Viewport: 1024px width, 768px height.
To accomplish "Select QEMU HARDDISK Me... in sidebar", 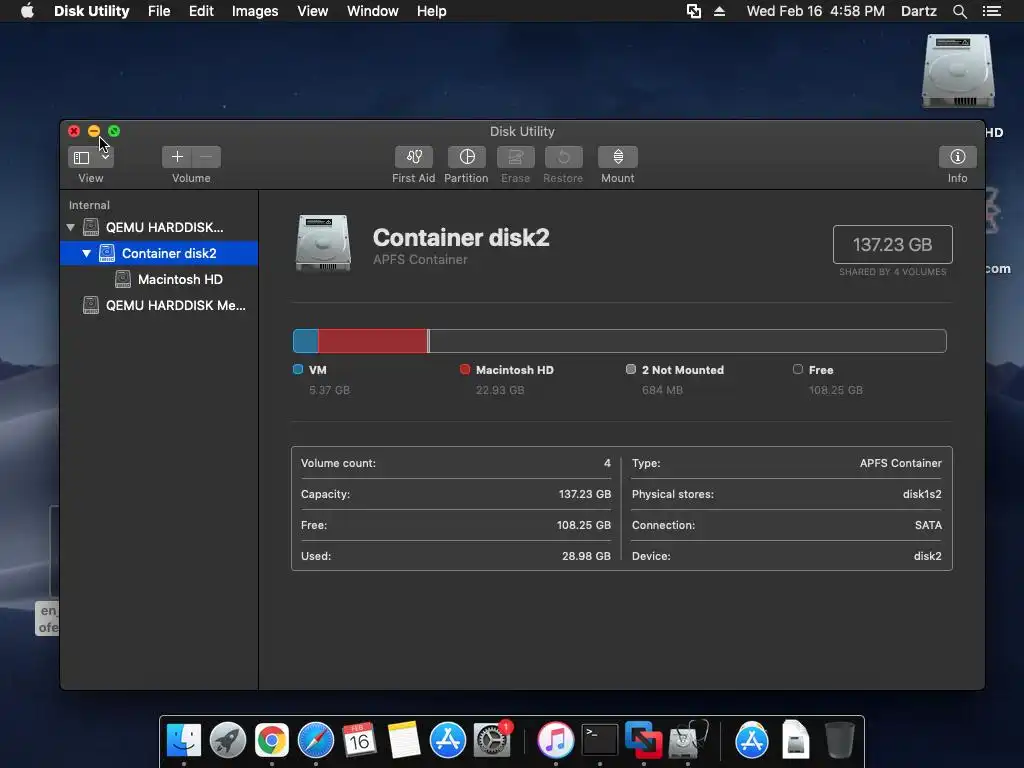I will [159, 305].
